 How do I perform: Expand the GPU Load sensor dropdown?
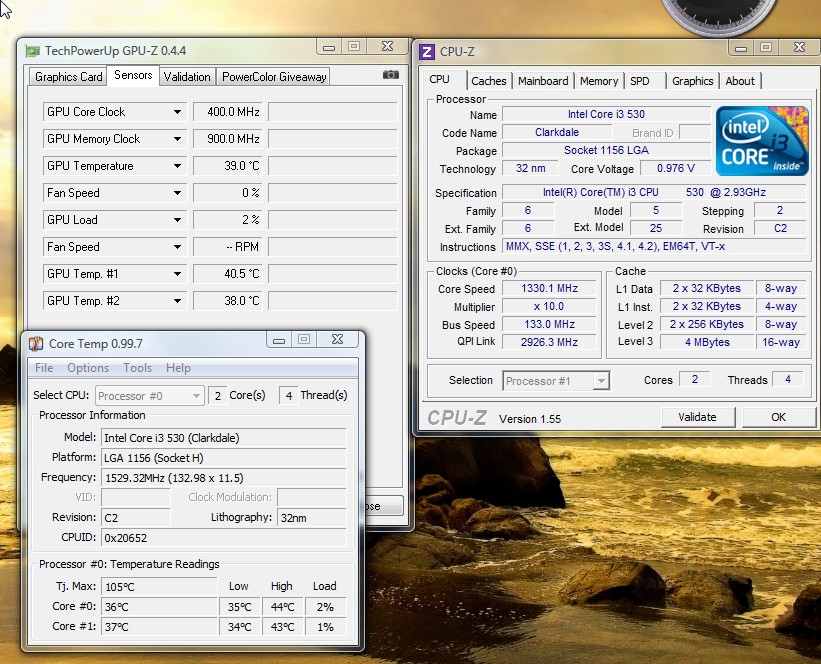click(177, 220)
